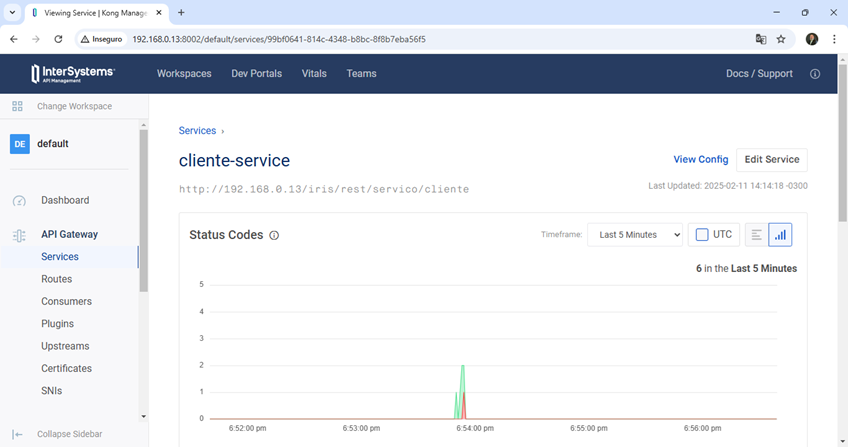Open the View Config link

700,160
